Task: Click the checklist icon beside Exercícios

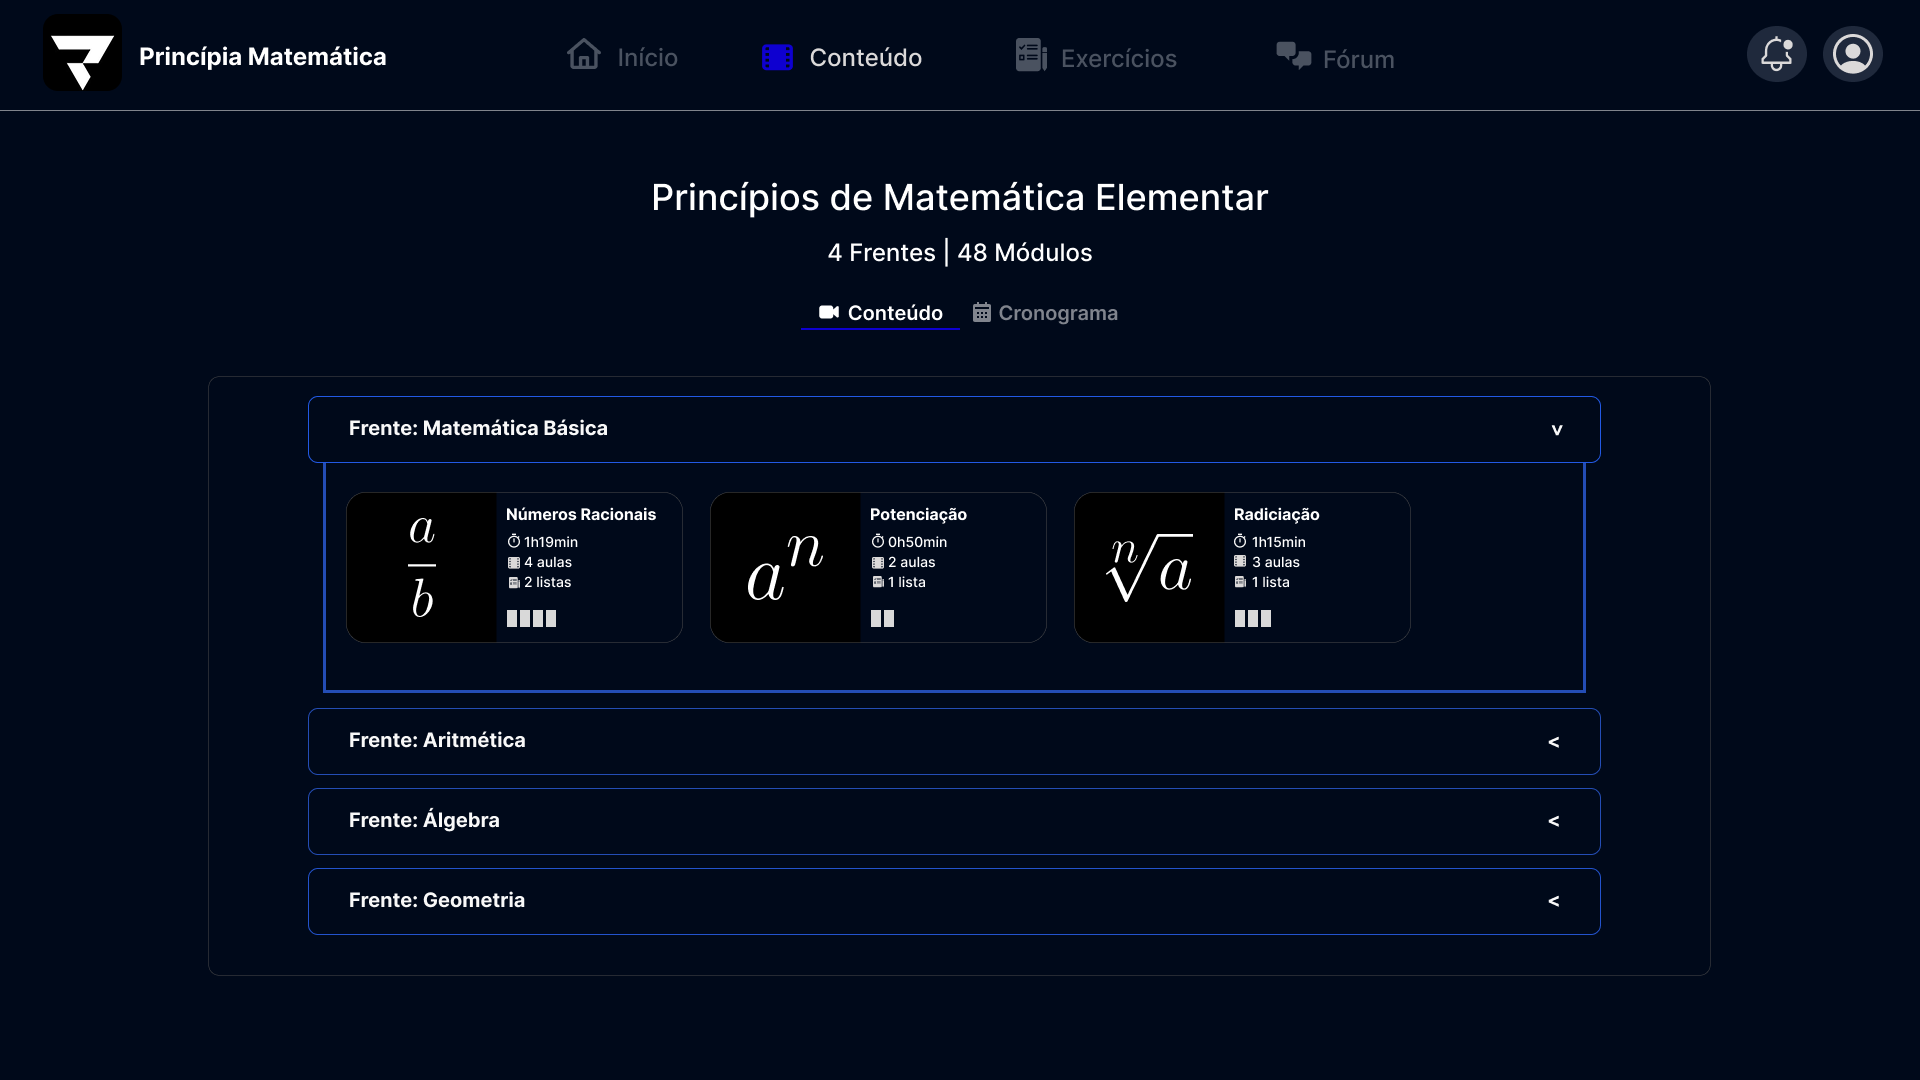Action: [1031, 55]
